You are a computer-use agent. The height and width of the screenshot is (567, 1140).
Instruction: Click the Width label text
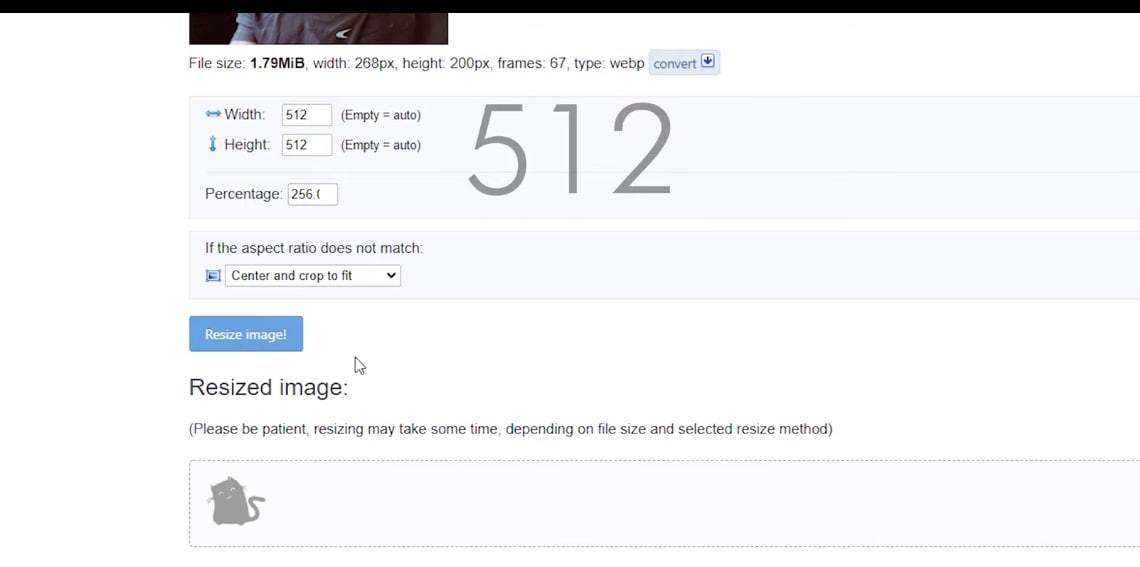[244, 114]
